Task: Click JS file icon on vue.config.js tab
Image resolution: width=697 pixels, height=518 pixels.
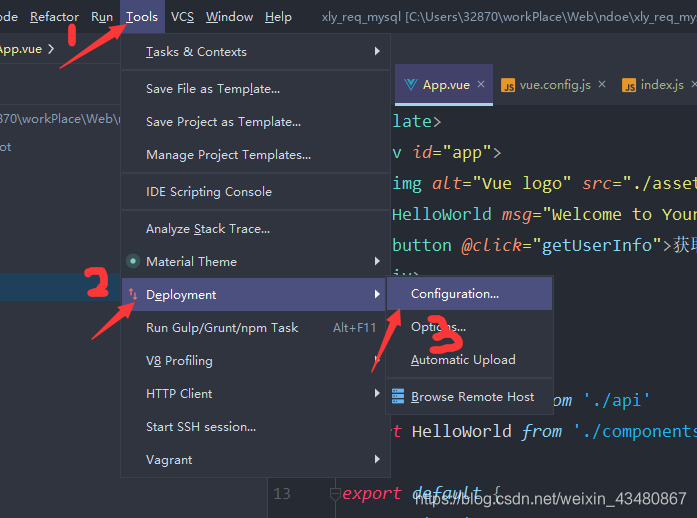Action: 508,85
